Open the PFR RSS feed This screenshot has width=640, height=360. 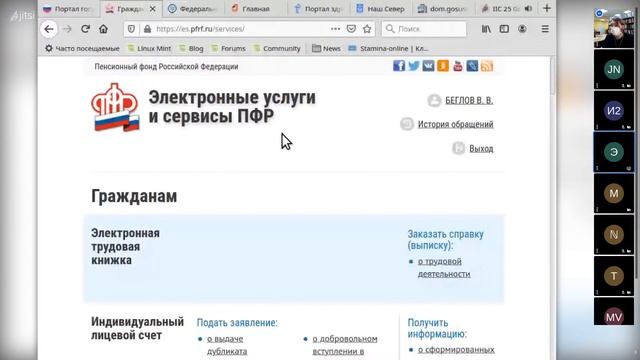(487, 66)
